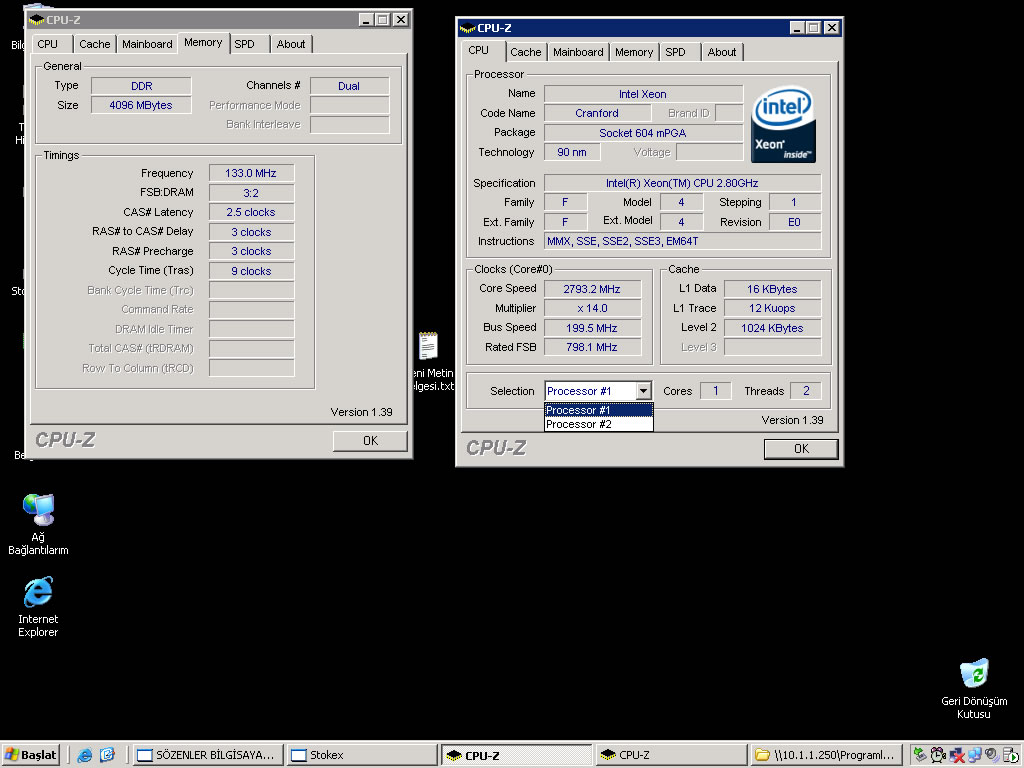Choose Processor #1 from the dropdown list

pyautogui.click(x=599, y=410)
